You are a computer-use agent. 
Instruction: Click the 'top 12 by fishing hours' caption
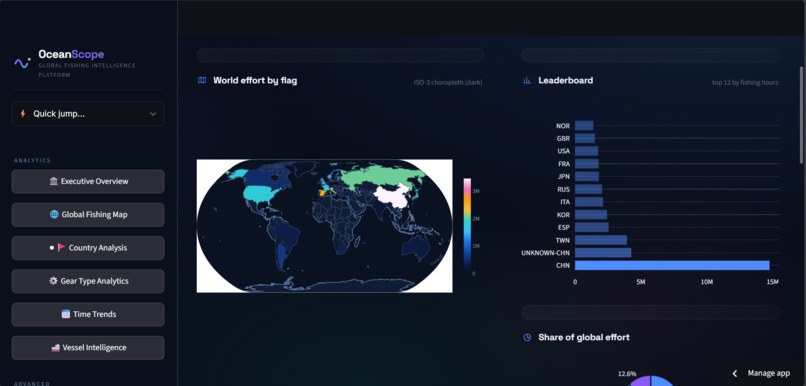click(x=745, y=82)
